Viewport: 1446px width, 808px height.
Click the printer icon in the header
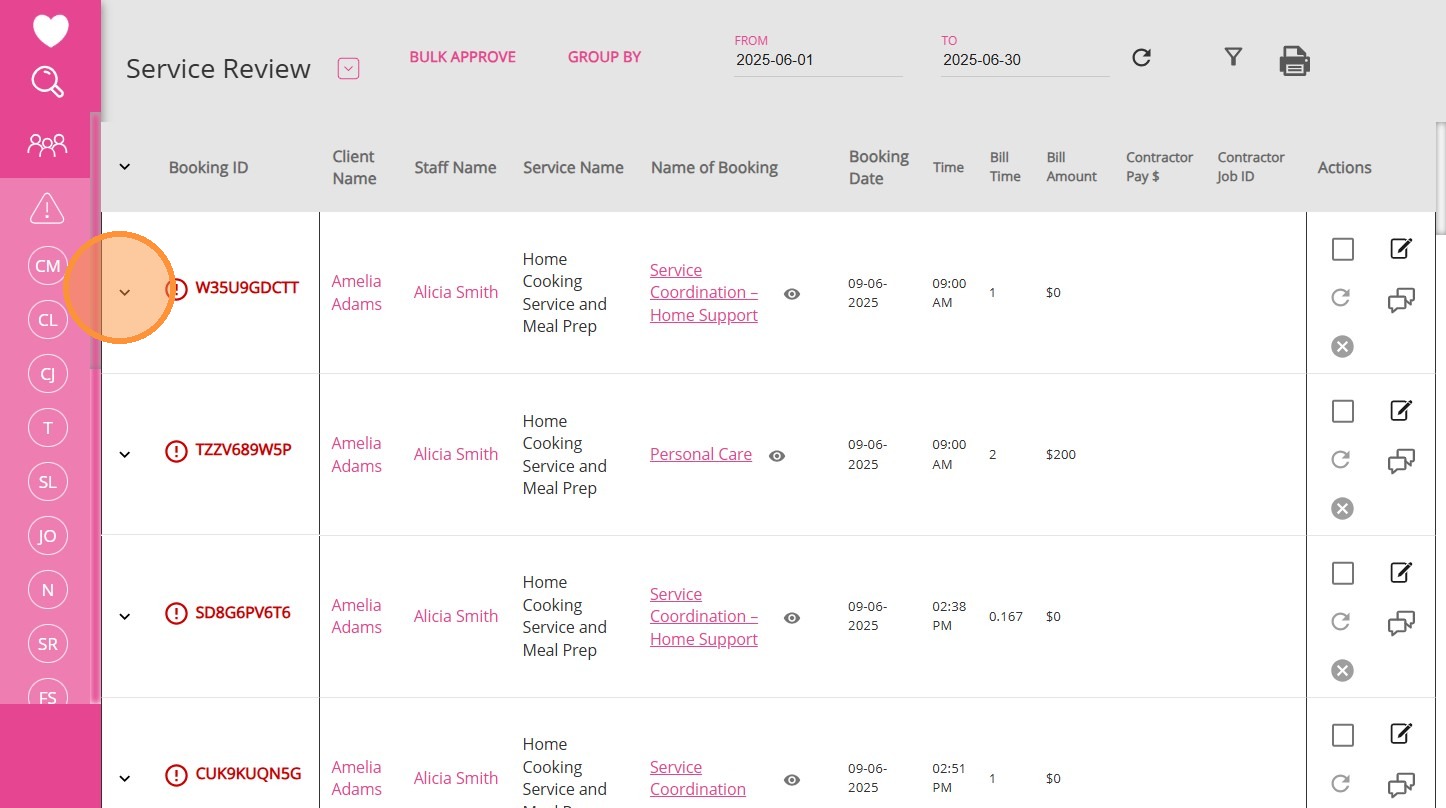(1294, 61)
